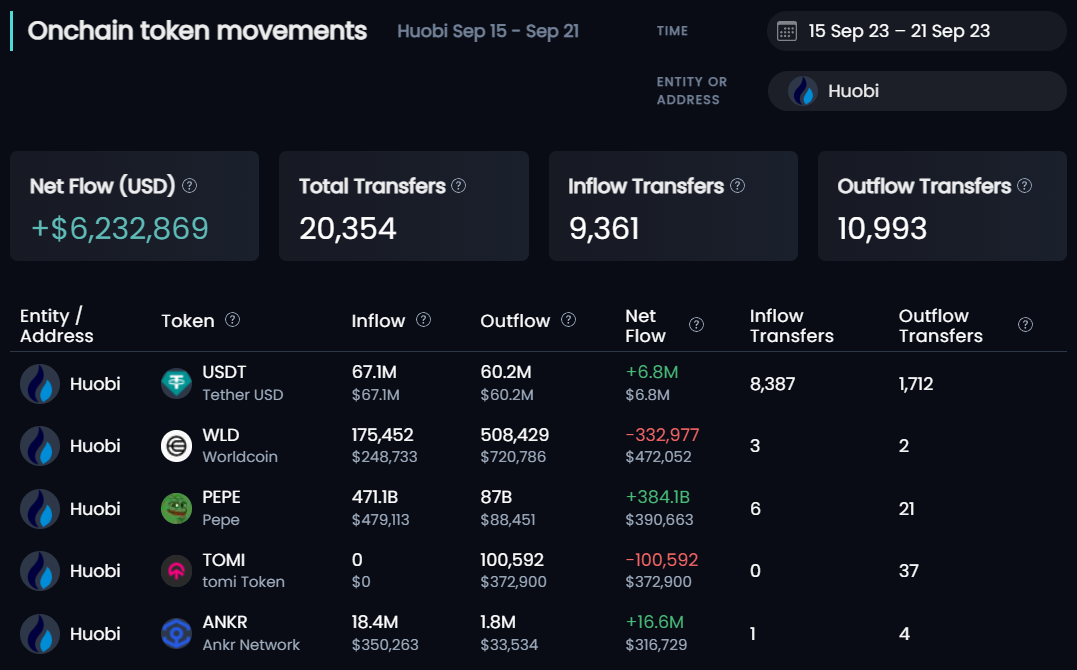Click the help icon next to Net Flow (USD)
Viewport: 1077px width, 670px height.
(x=190, y=186)
